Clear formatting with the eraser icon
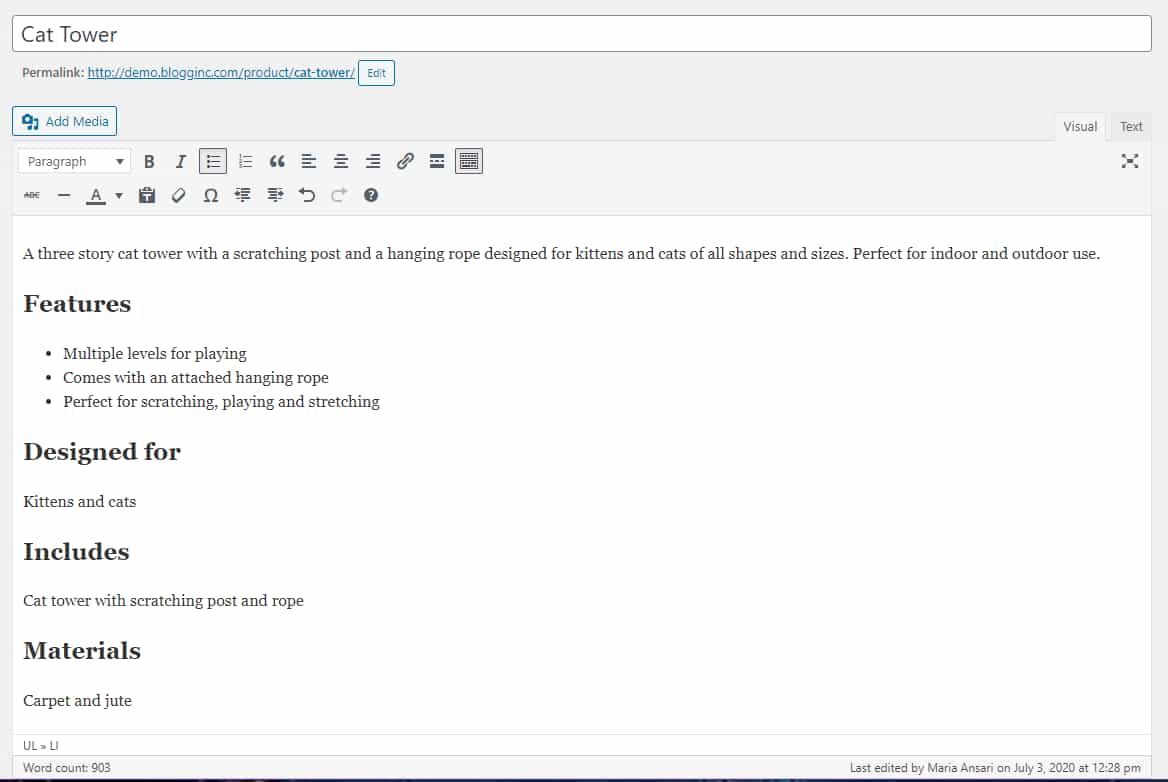 [179, 195]
